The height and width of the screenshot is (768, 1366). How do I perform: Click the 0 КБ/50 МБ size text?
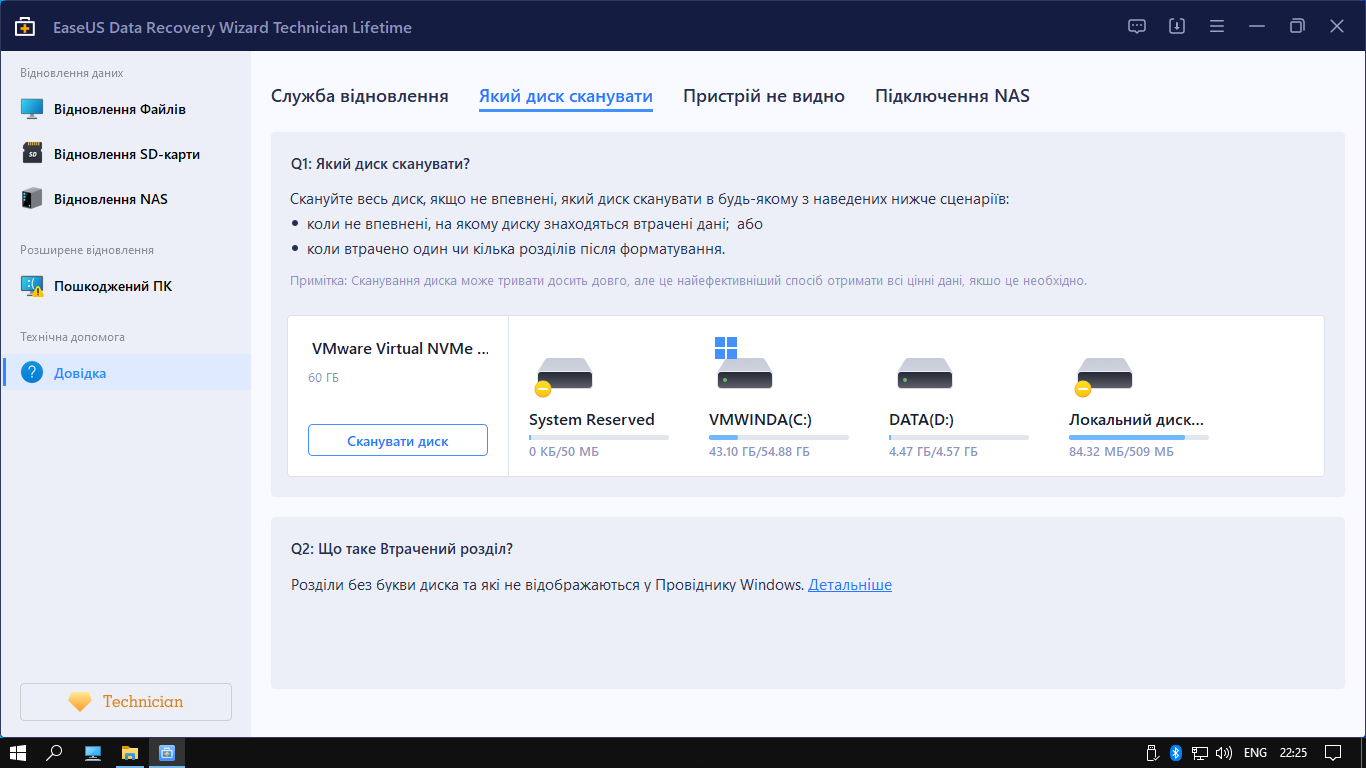tap(564, 453)
